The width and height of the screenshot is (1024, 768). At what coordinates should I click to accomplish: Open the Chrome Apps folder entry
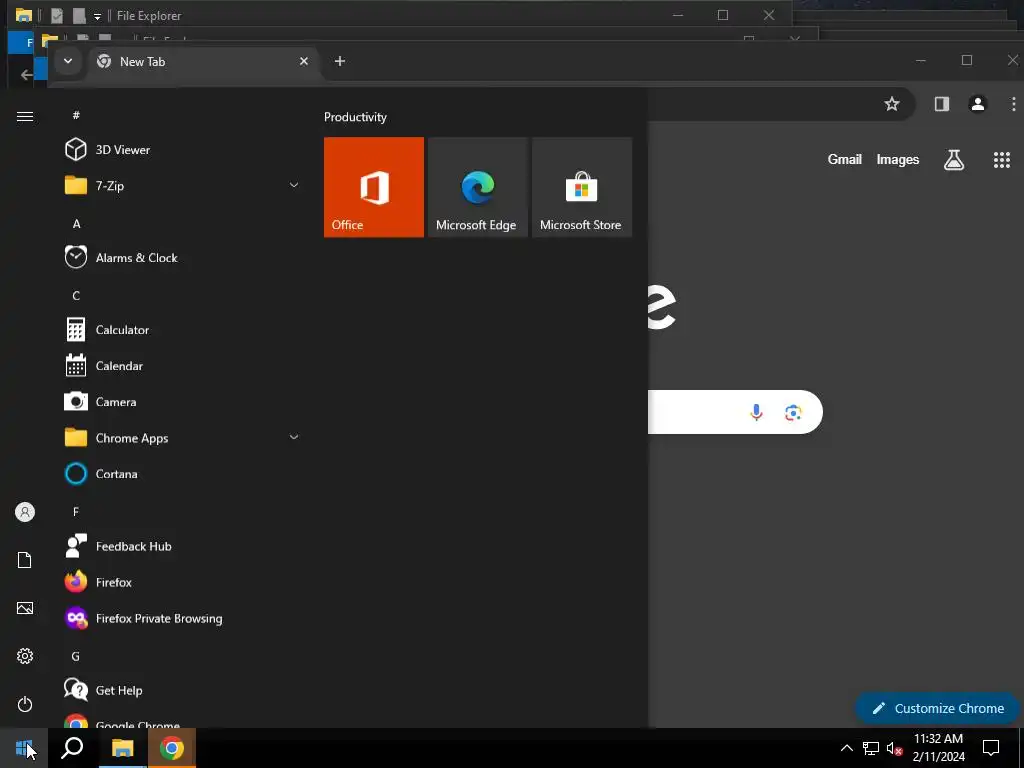183,438
